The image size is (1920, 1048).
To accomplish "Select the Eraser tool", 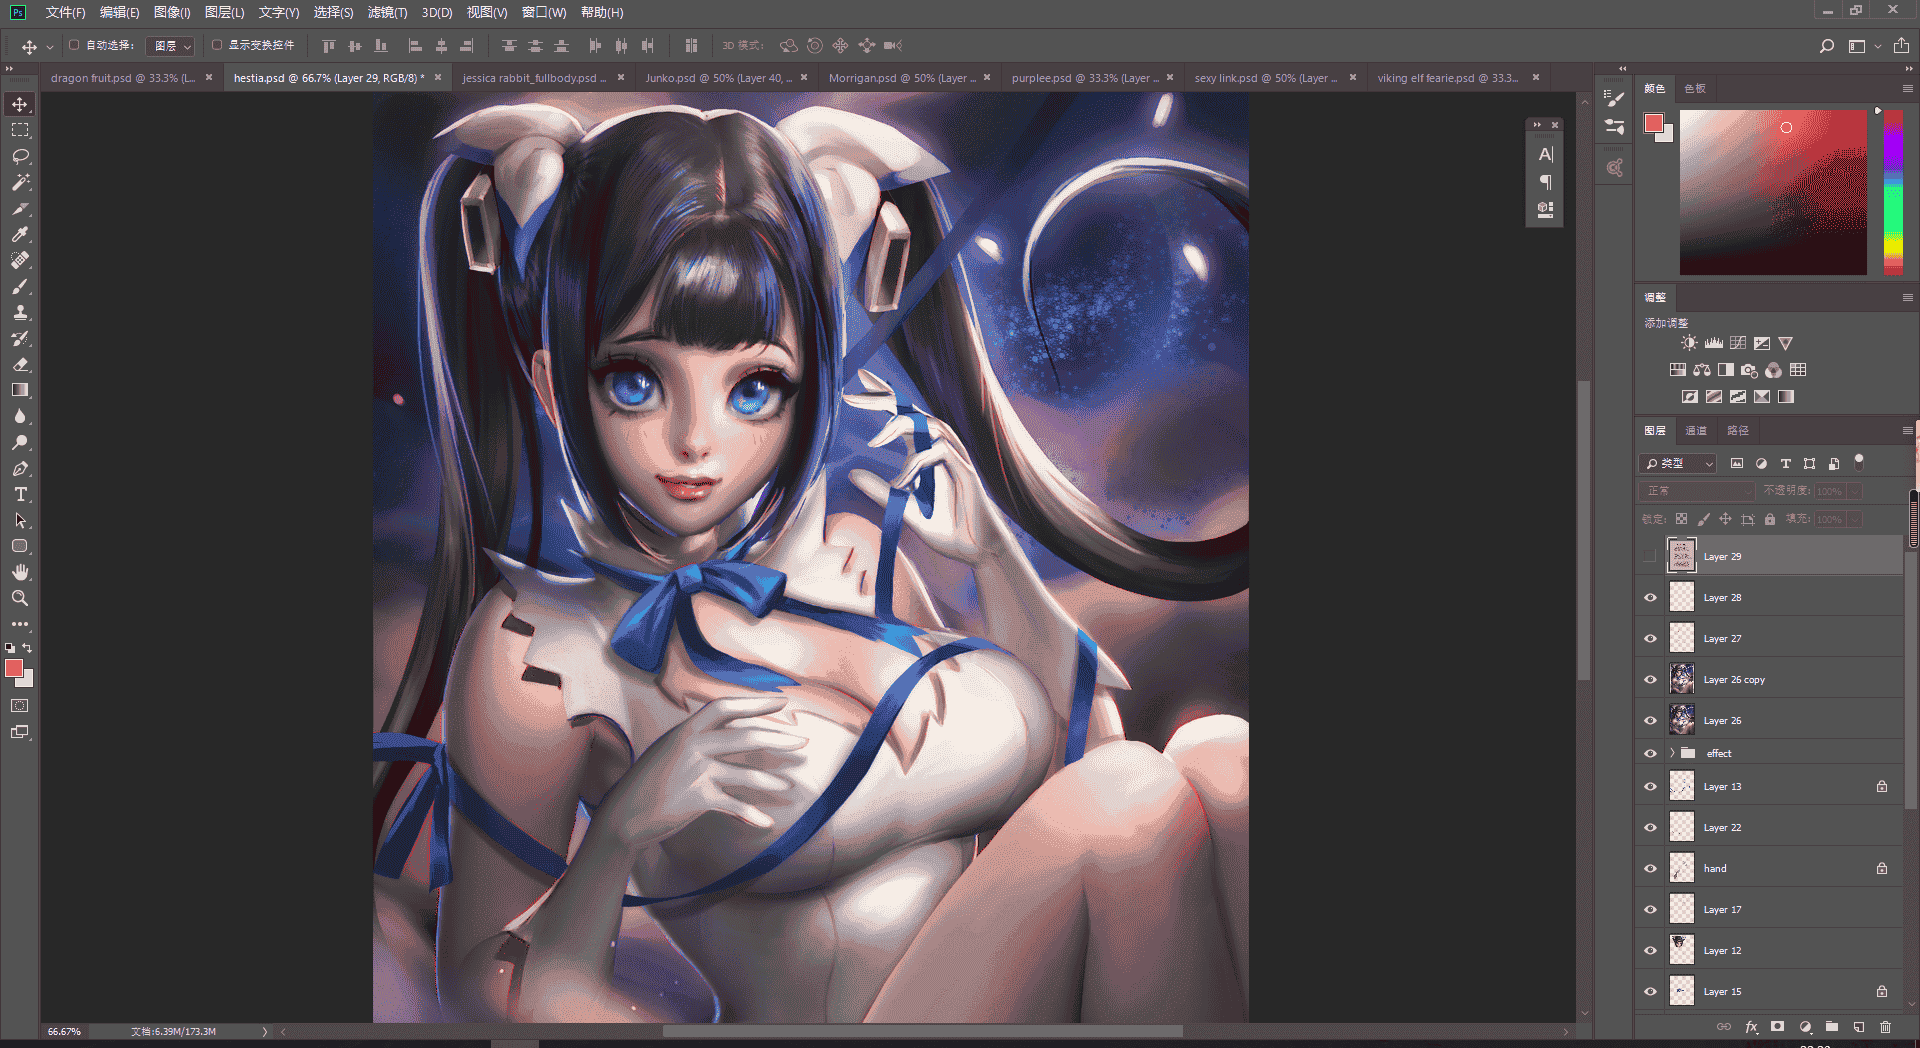I will tap(20, 364).
